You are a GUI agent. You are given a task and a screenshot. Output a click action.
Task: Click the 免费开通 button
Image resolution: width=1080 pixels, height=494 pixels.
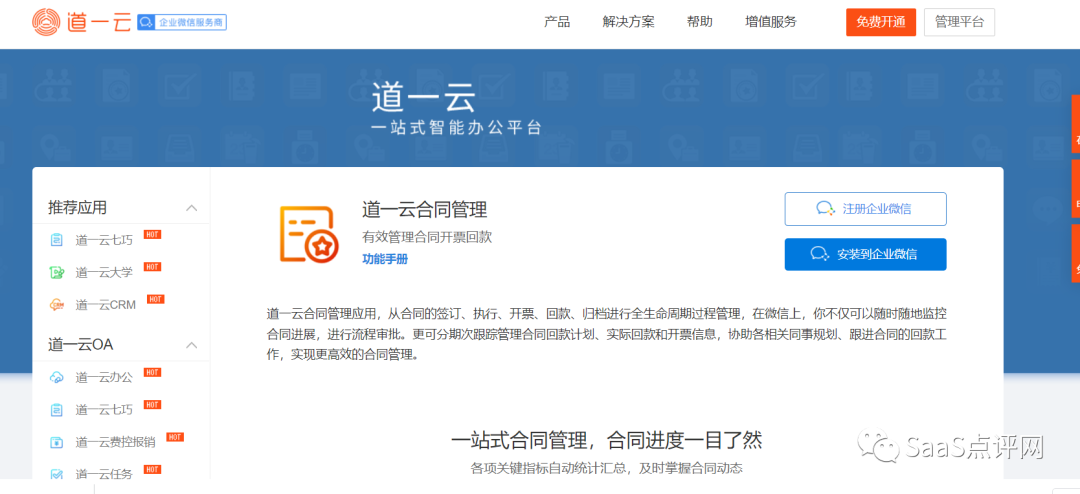click(881, 22)
